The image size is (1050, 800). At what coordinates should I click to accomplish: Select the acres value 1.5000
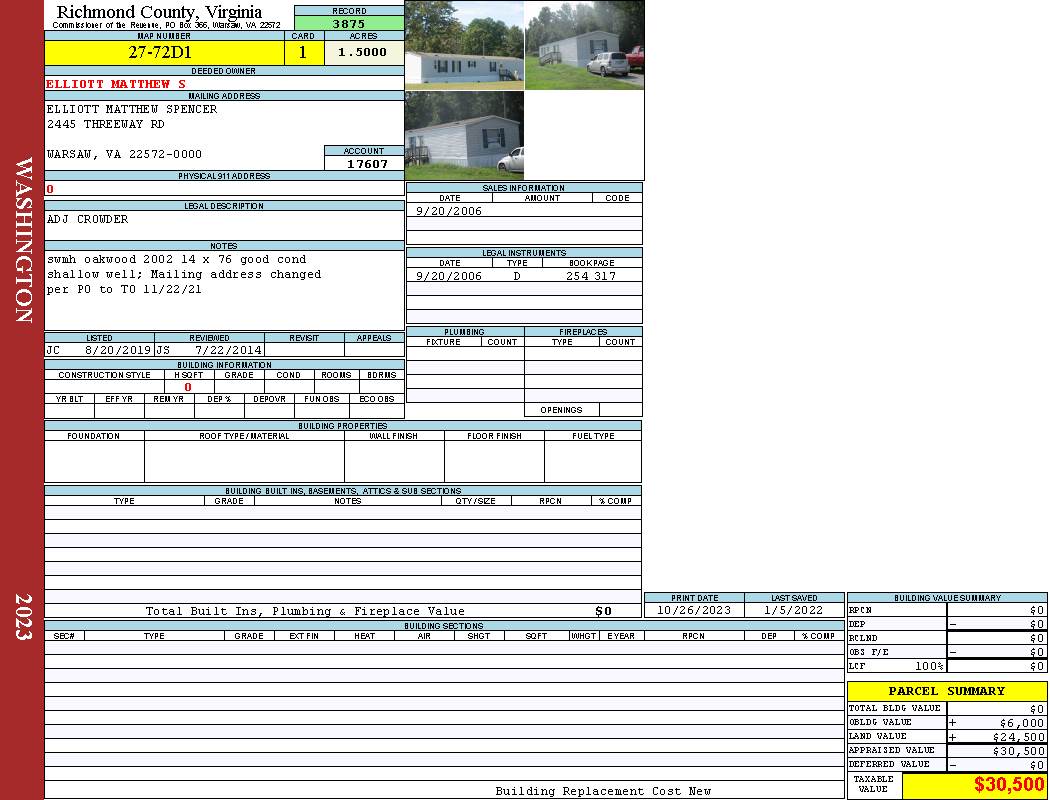362,52
